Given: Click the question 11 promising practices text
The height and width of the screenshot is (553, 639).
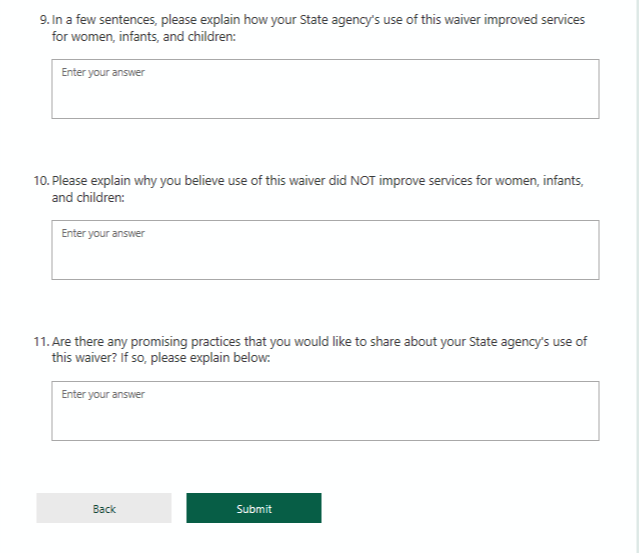Looking at the screenshot, I should [x=318, y=342].
